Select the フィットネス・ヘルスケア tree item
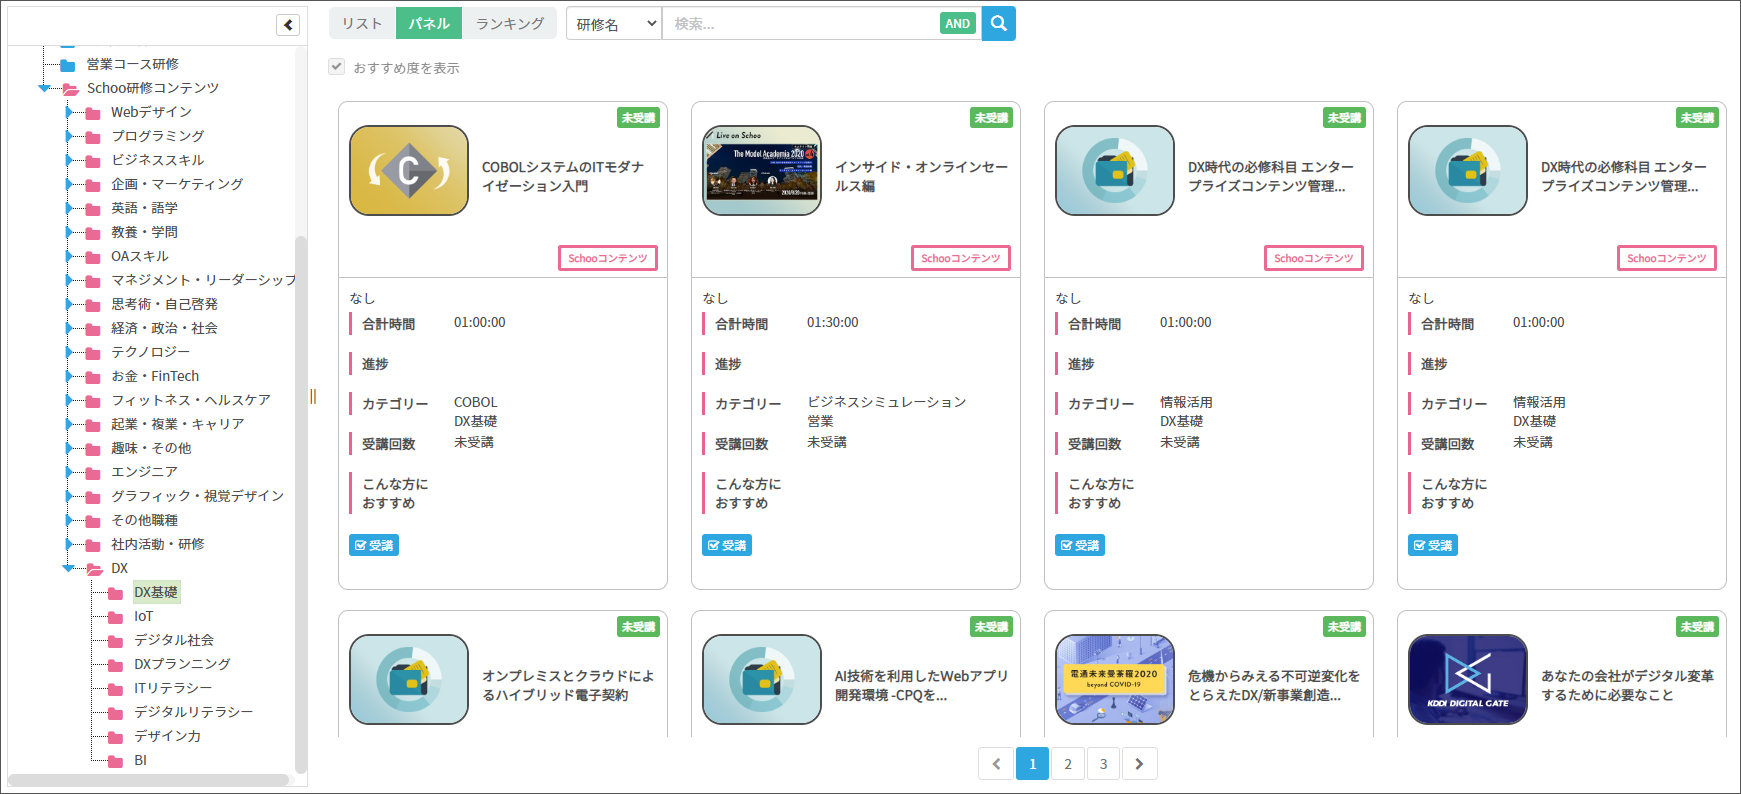This screenshot has height=794, width=1741. (191, 400)
